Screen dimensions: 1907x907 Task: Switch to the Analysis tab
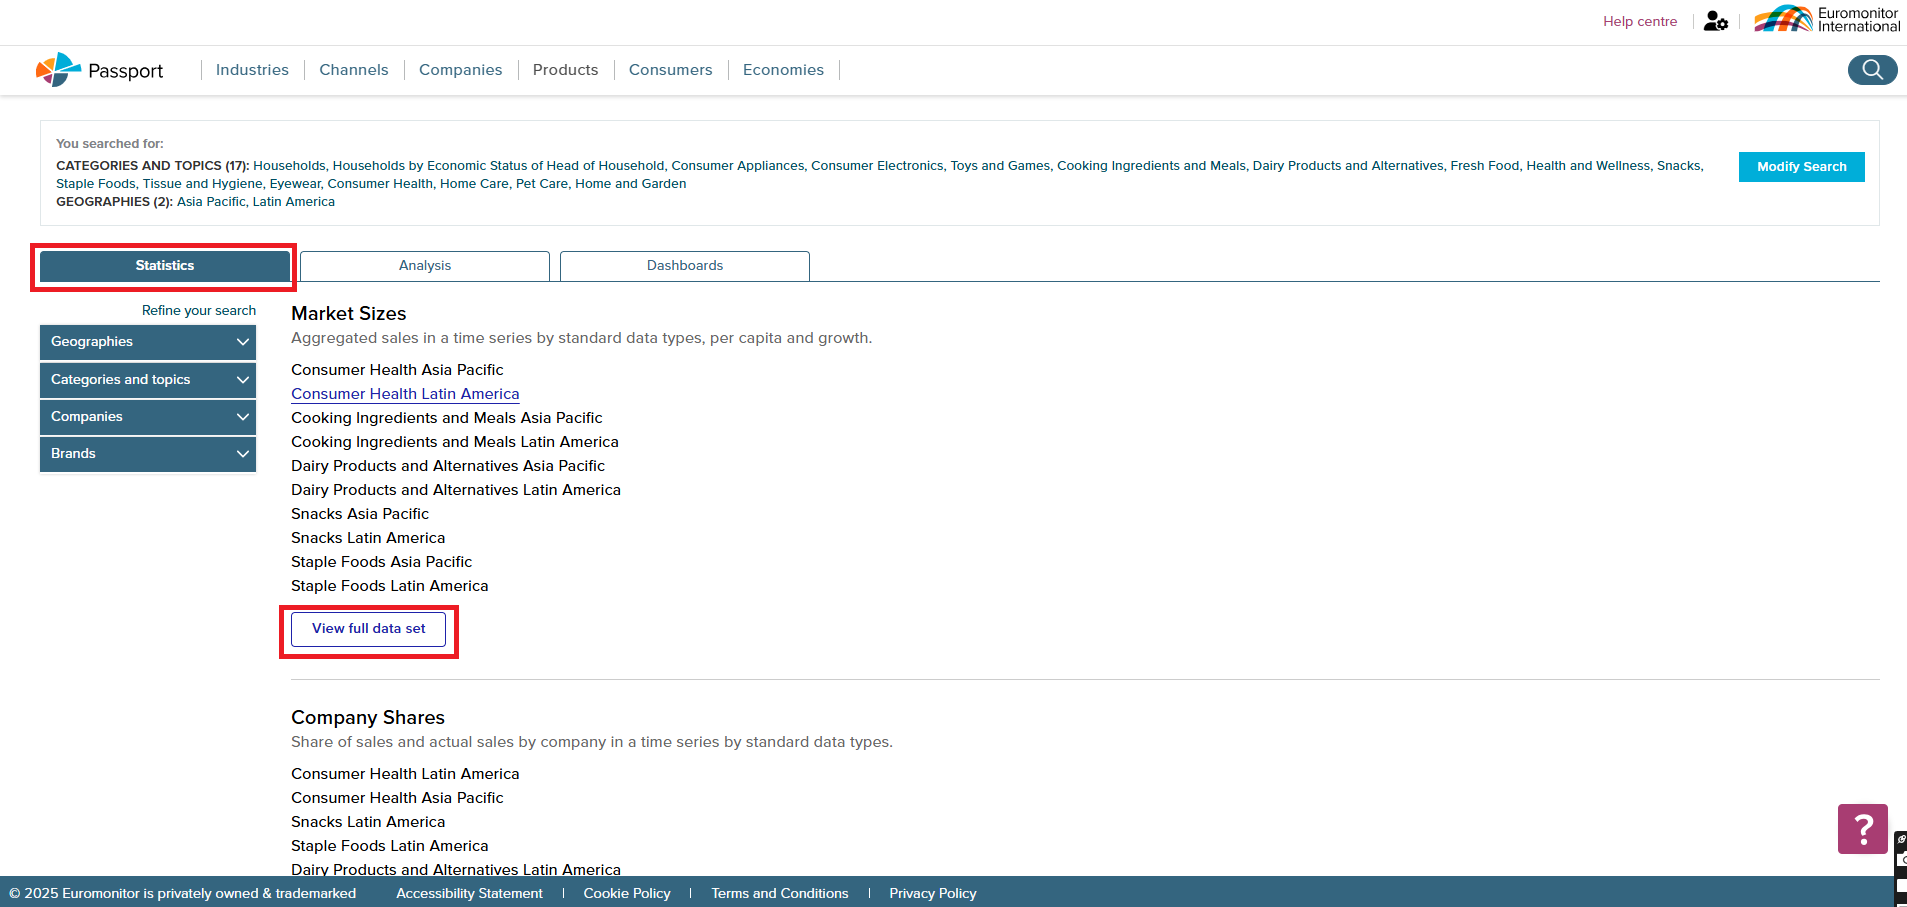pos(425,266)
